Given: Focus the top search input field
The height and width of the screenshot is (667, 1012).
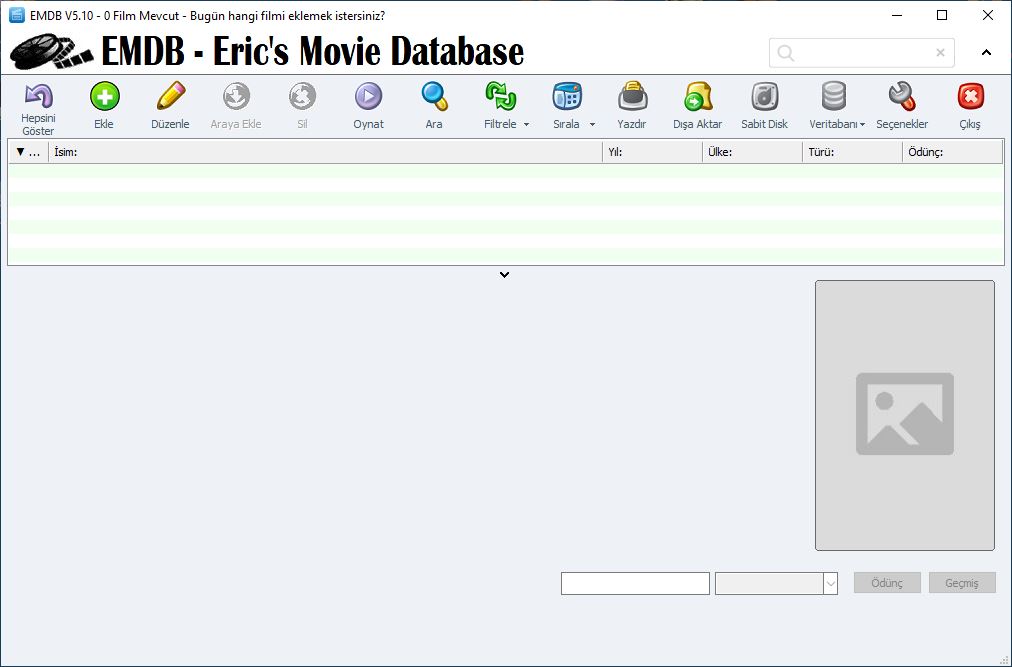Looking at the screenshot, I should [x=862, y=53].
